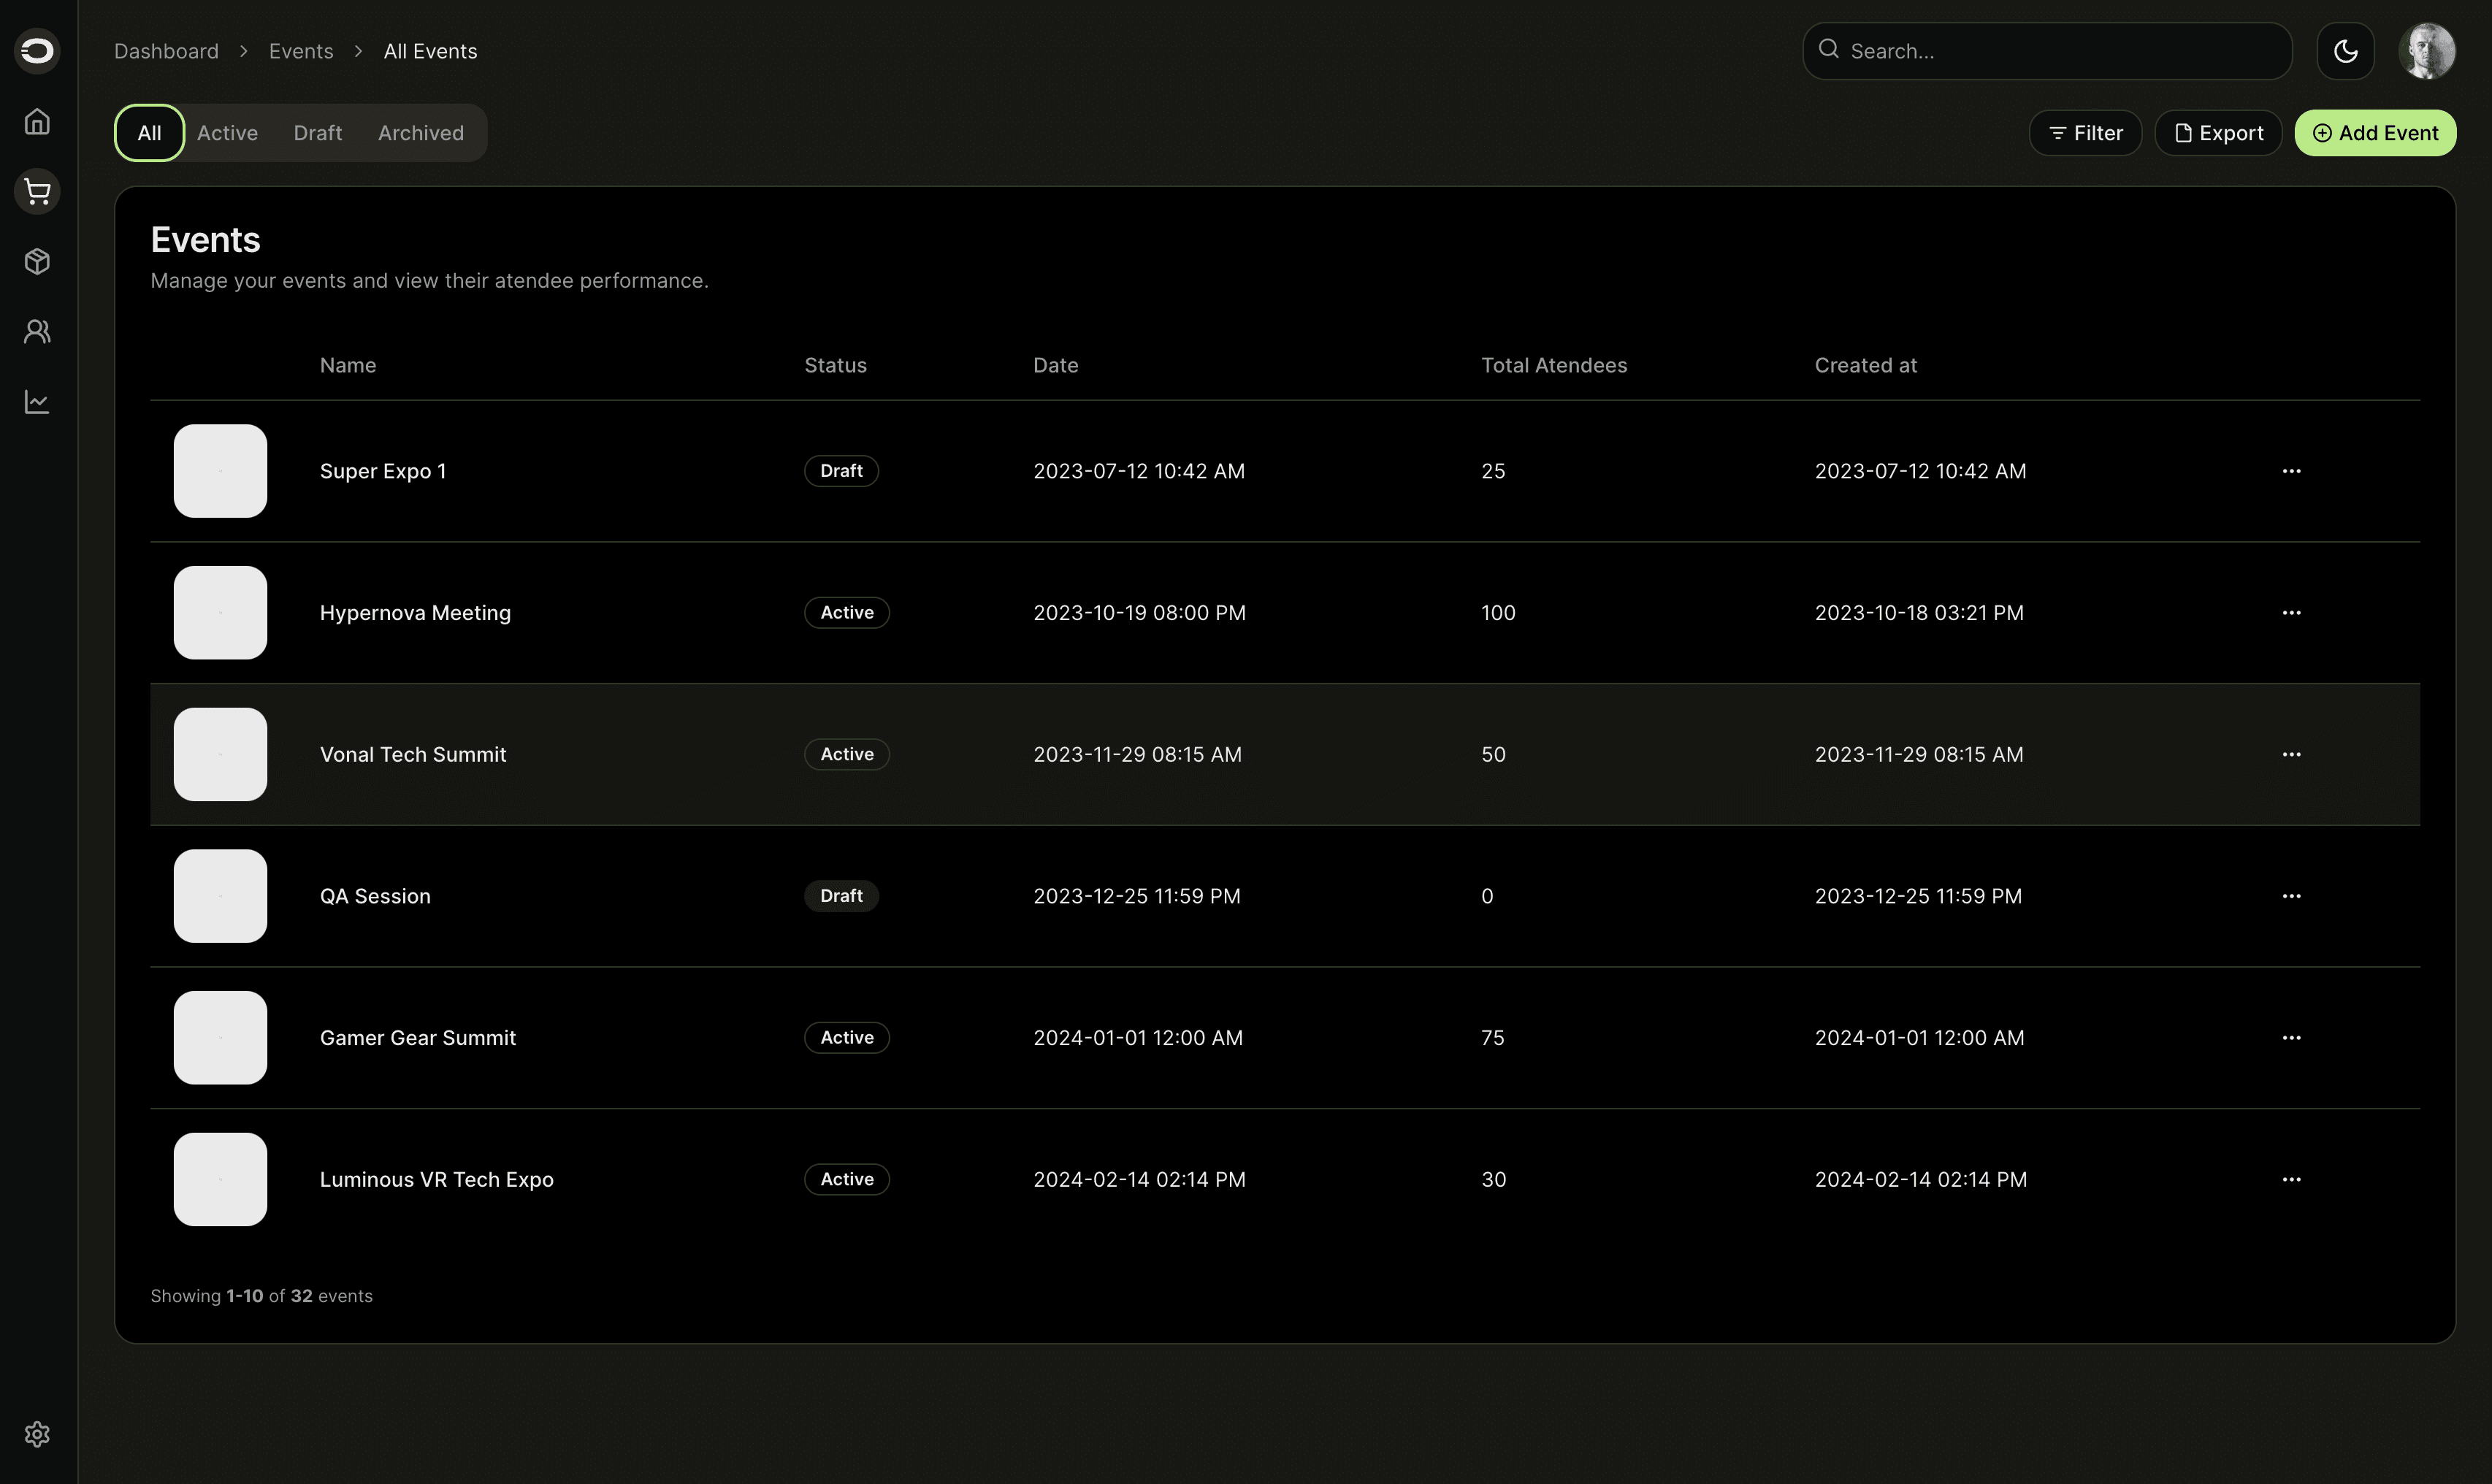Open the Home icon in the sidebar
2492x1484 pixels.
point(37,122)
